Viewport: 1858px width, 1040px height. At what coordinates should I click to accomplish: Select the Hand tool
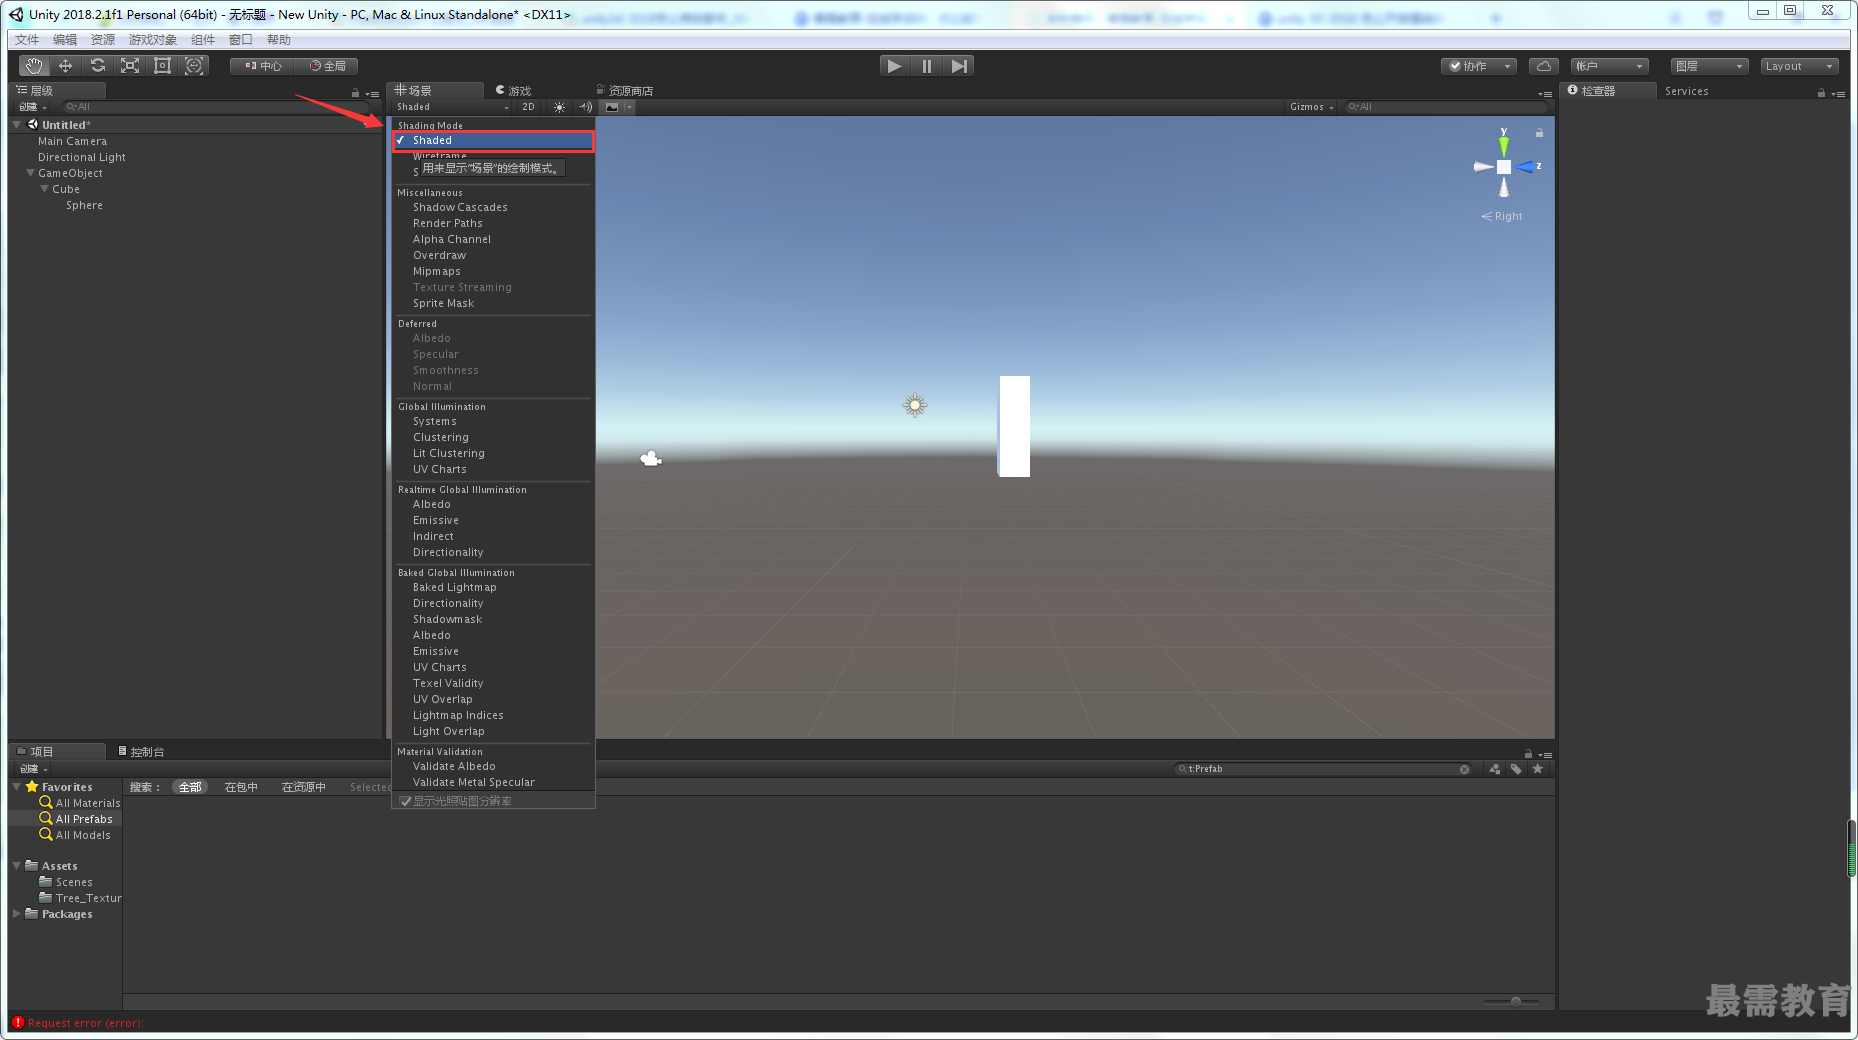[x=34, y=66]
